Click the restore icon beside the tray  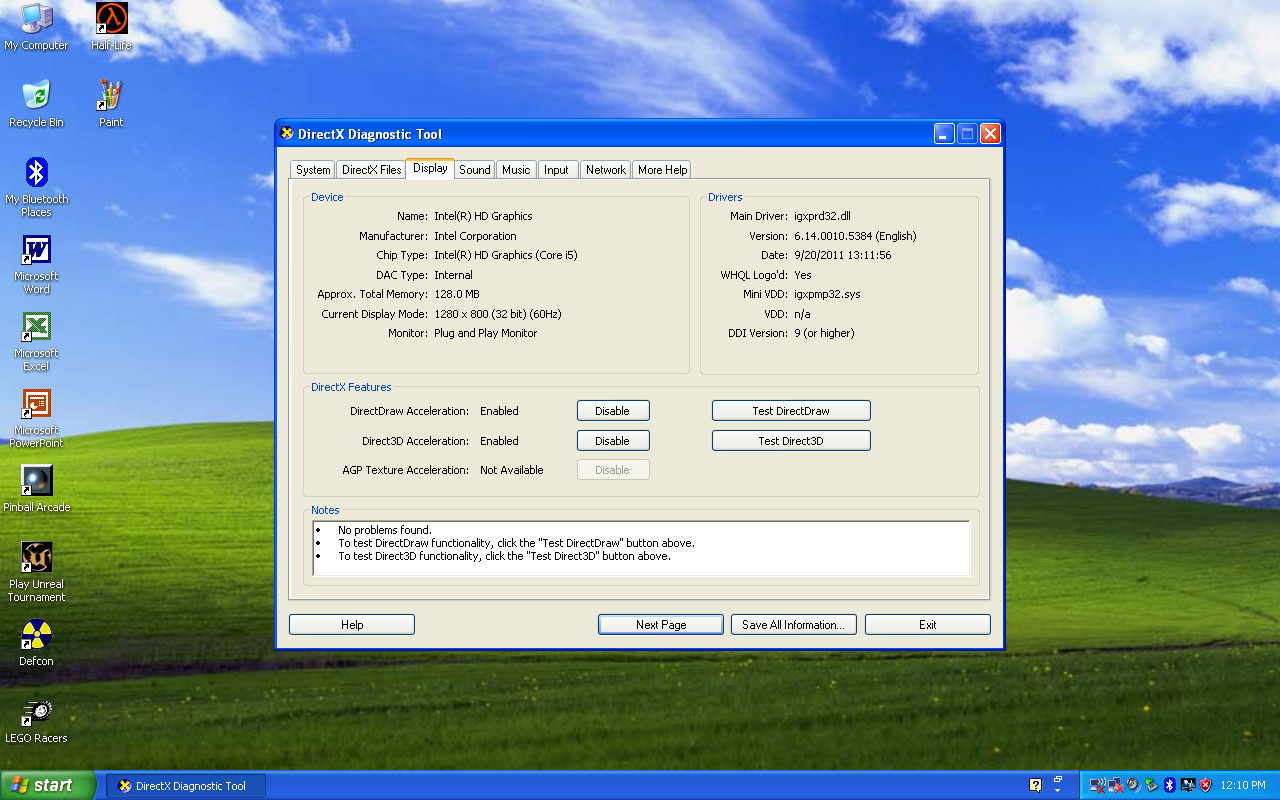1058,779
